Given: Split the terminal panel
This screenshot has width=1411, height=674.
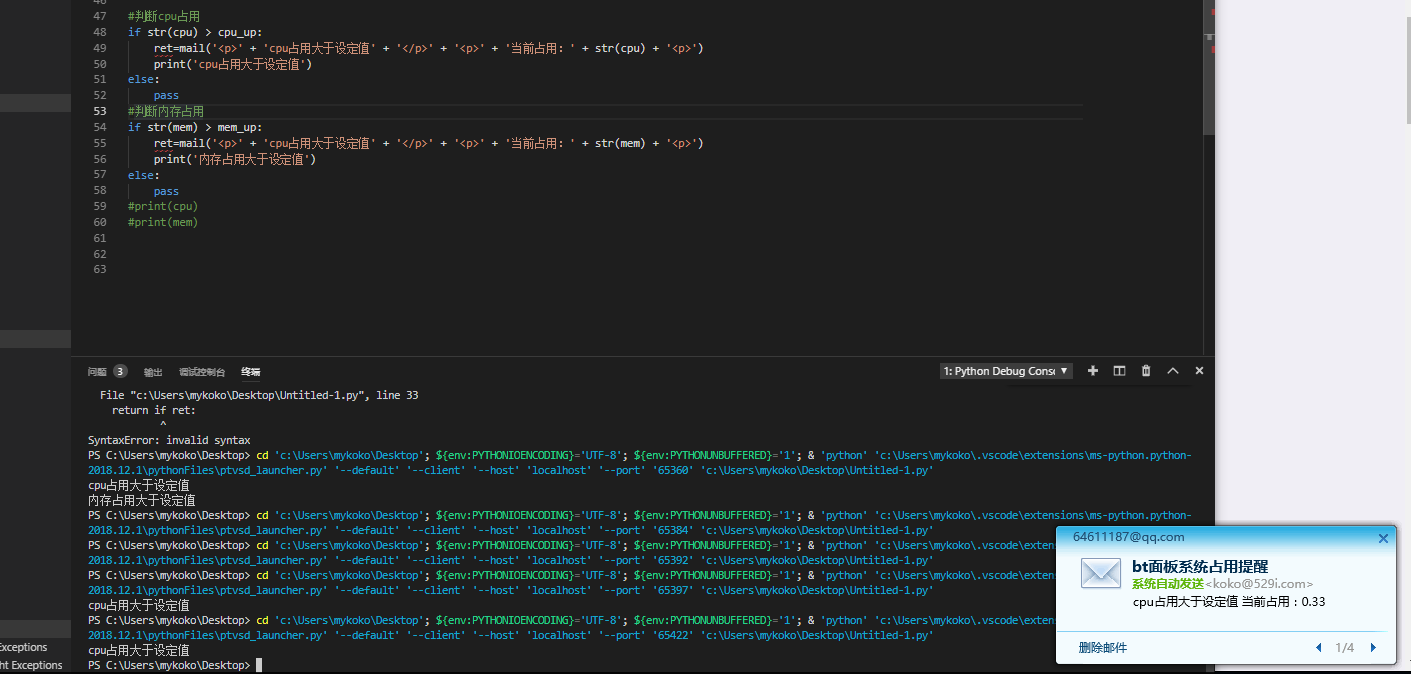Looking at the screenshot, I should [x=1119, y=371].
